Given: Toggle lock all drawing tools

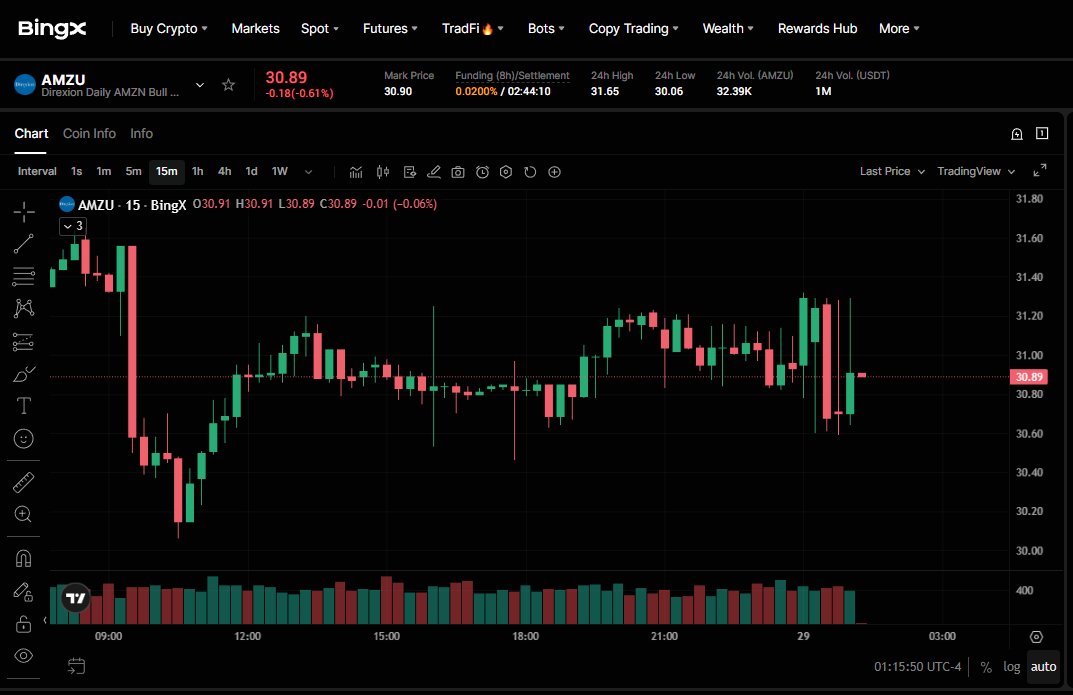Looking at the screenshot, I should click(x=24, y=624).
